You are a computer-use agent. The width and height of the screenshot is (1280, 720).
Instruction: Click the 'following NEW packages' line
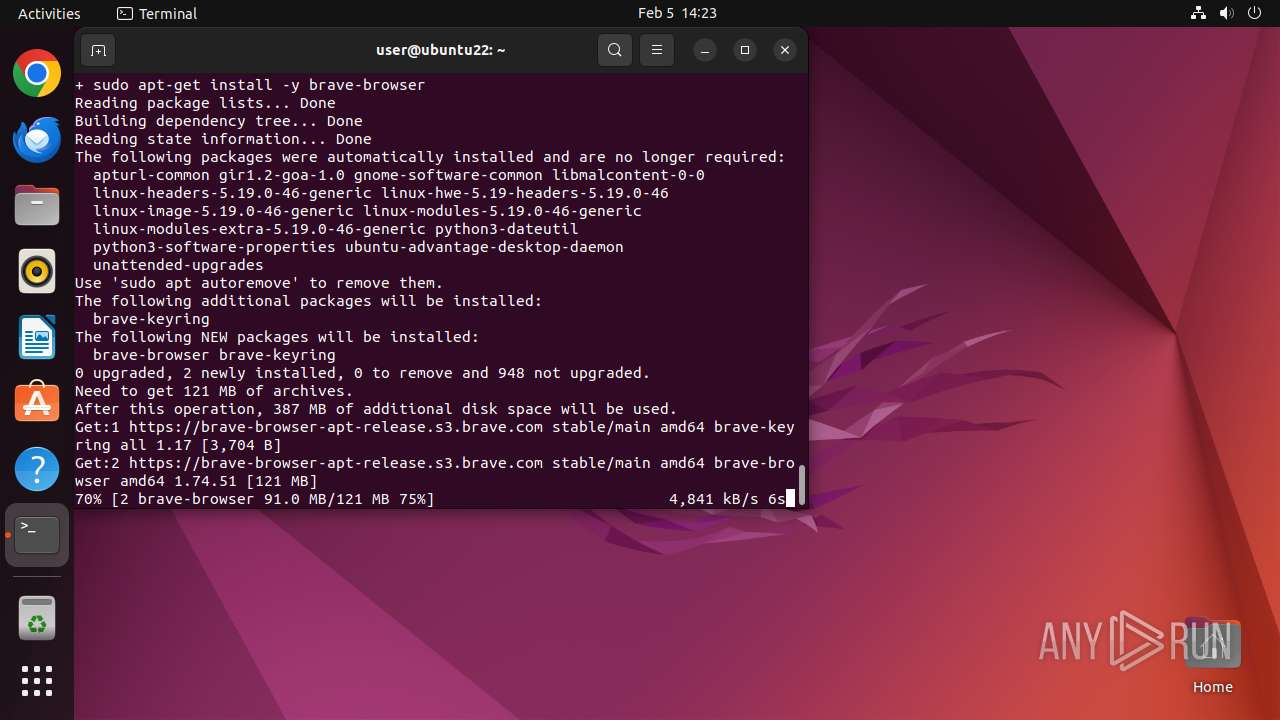[277, 337]
